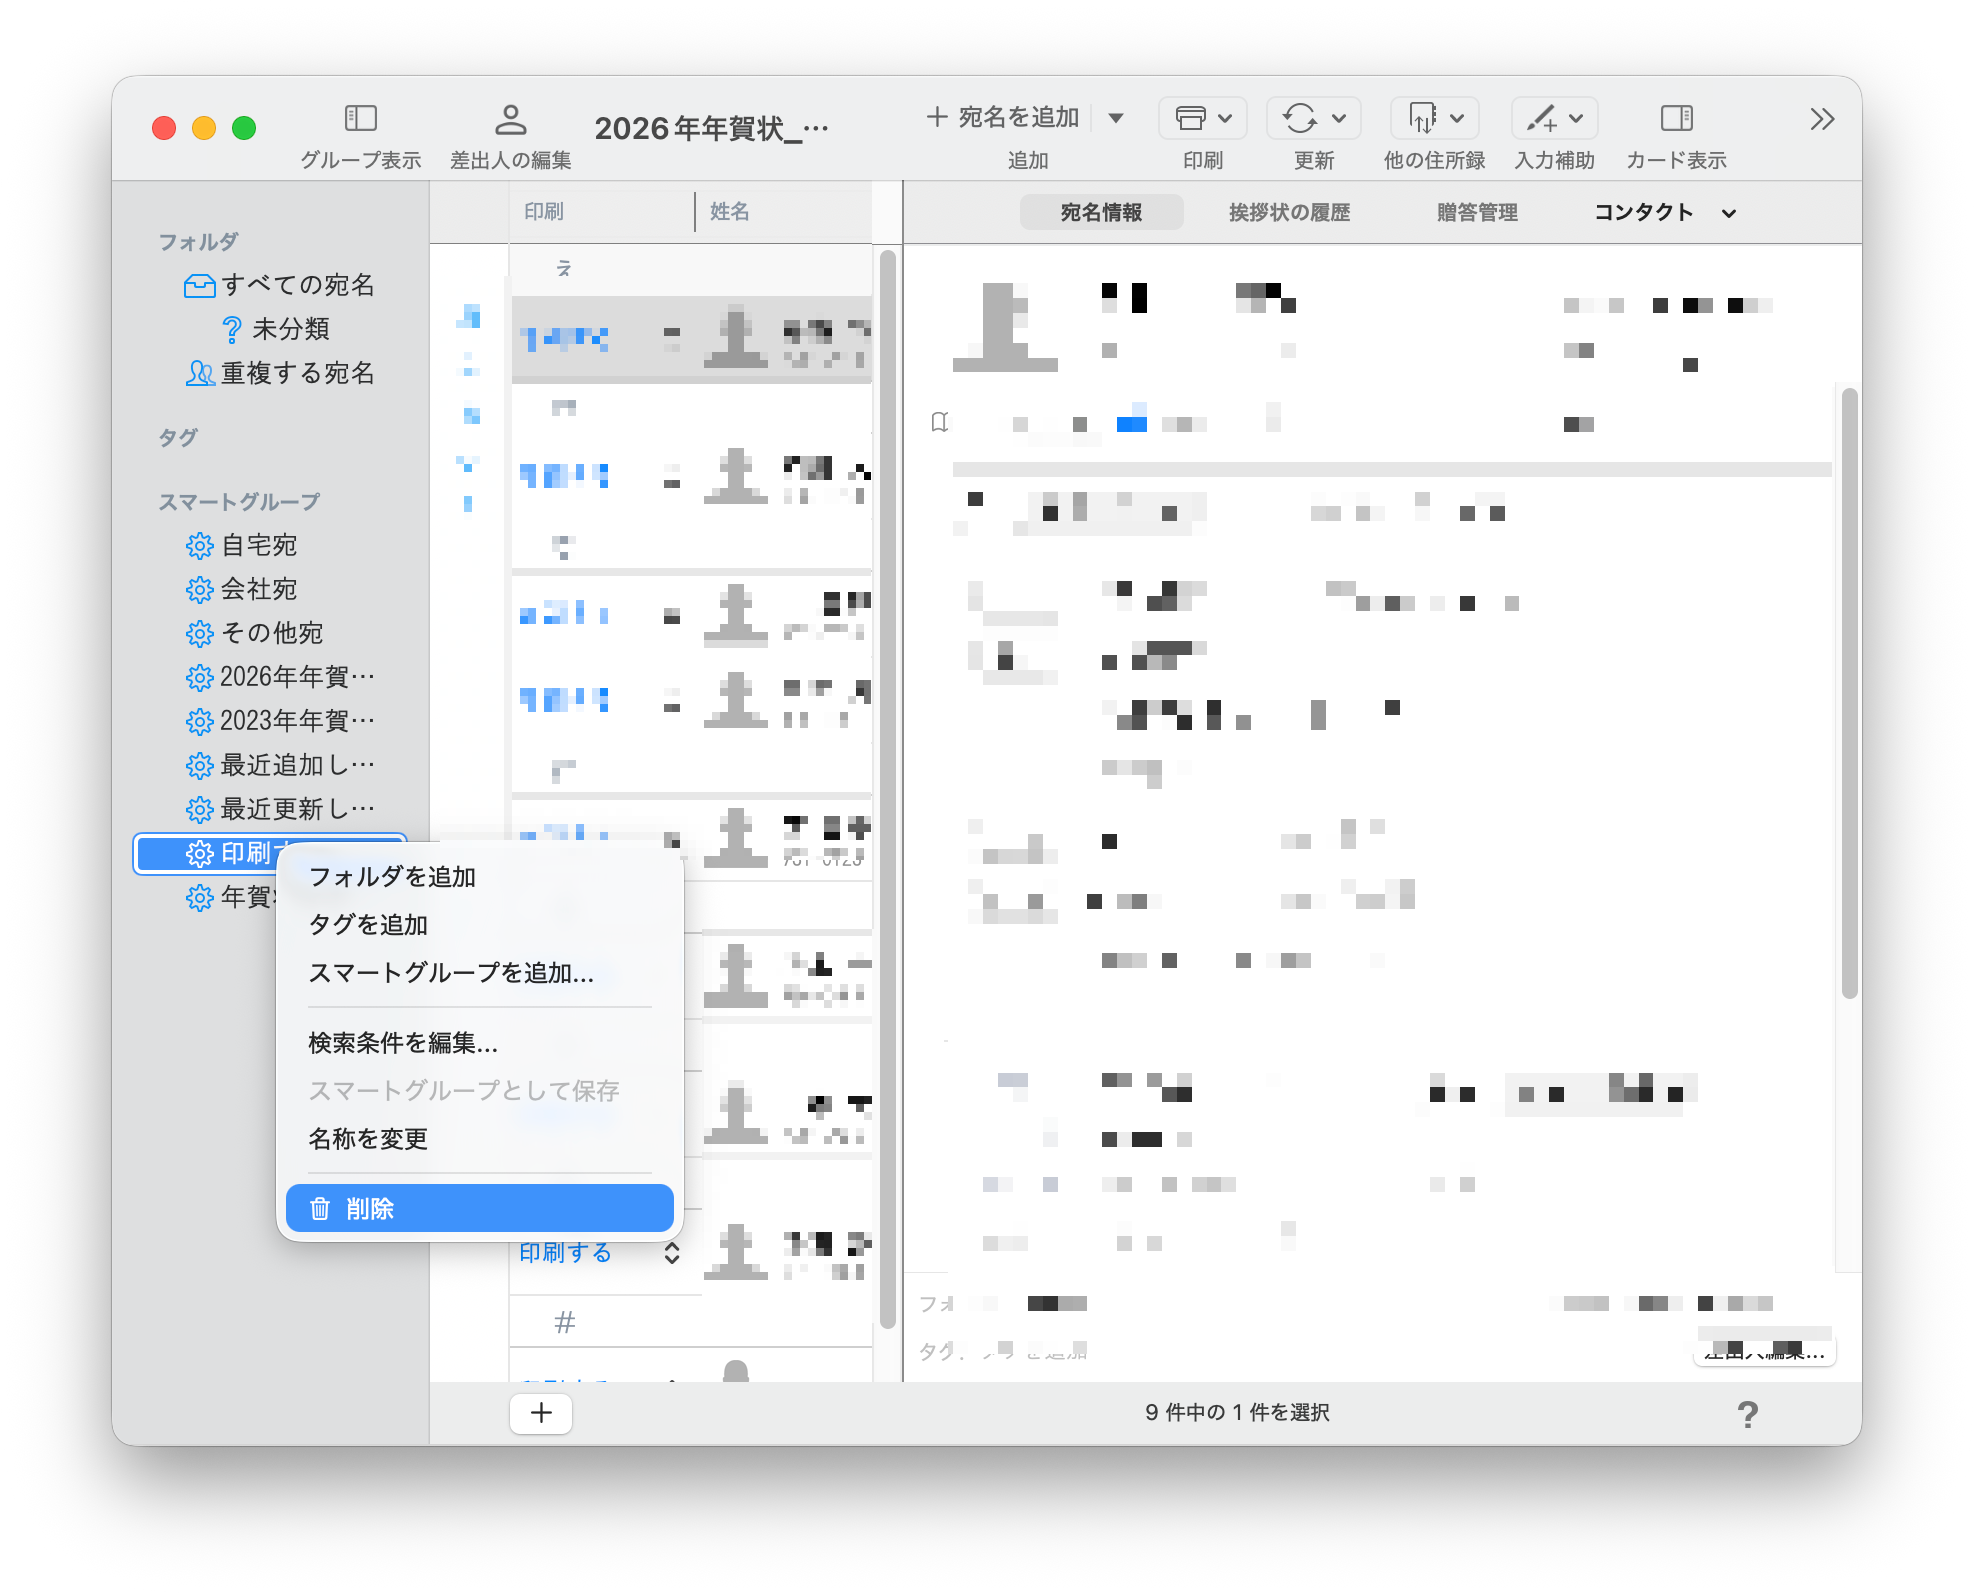This screenshot has width=1974, height=1594.
Task: Click the address list vertical scrollbar
Action: click(x=887, y=790)
